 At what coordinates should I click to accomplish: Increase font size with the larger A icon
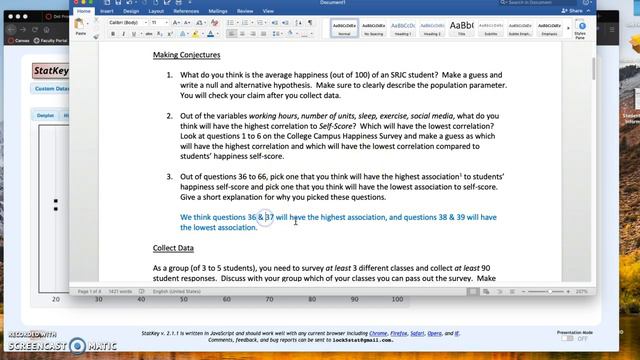click(176, 23)
